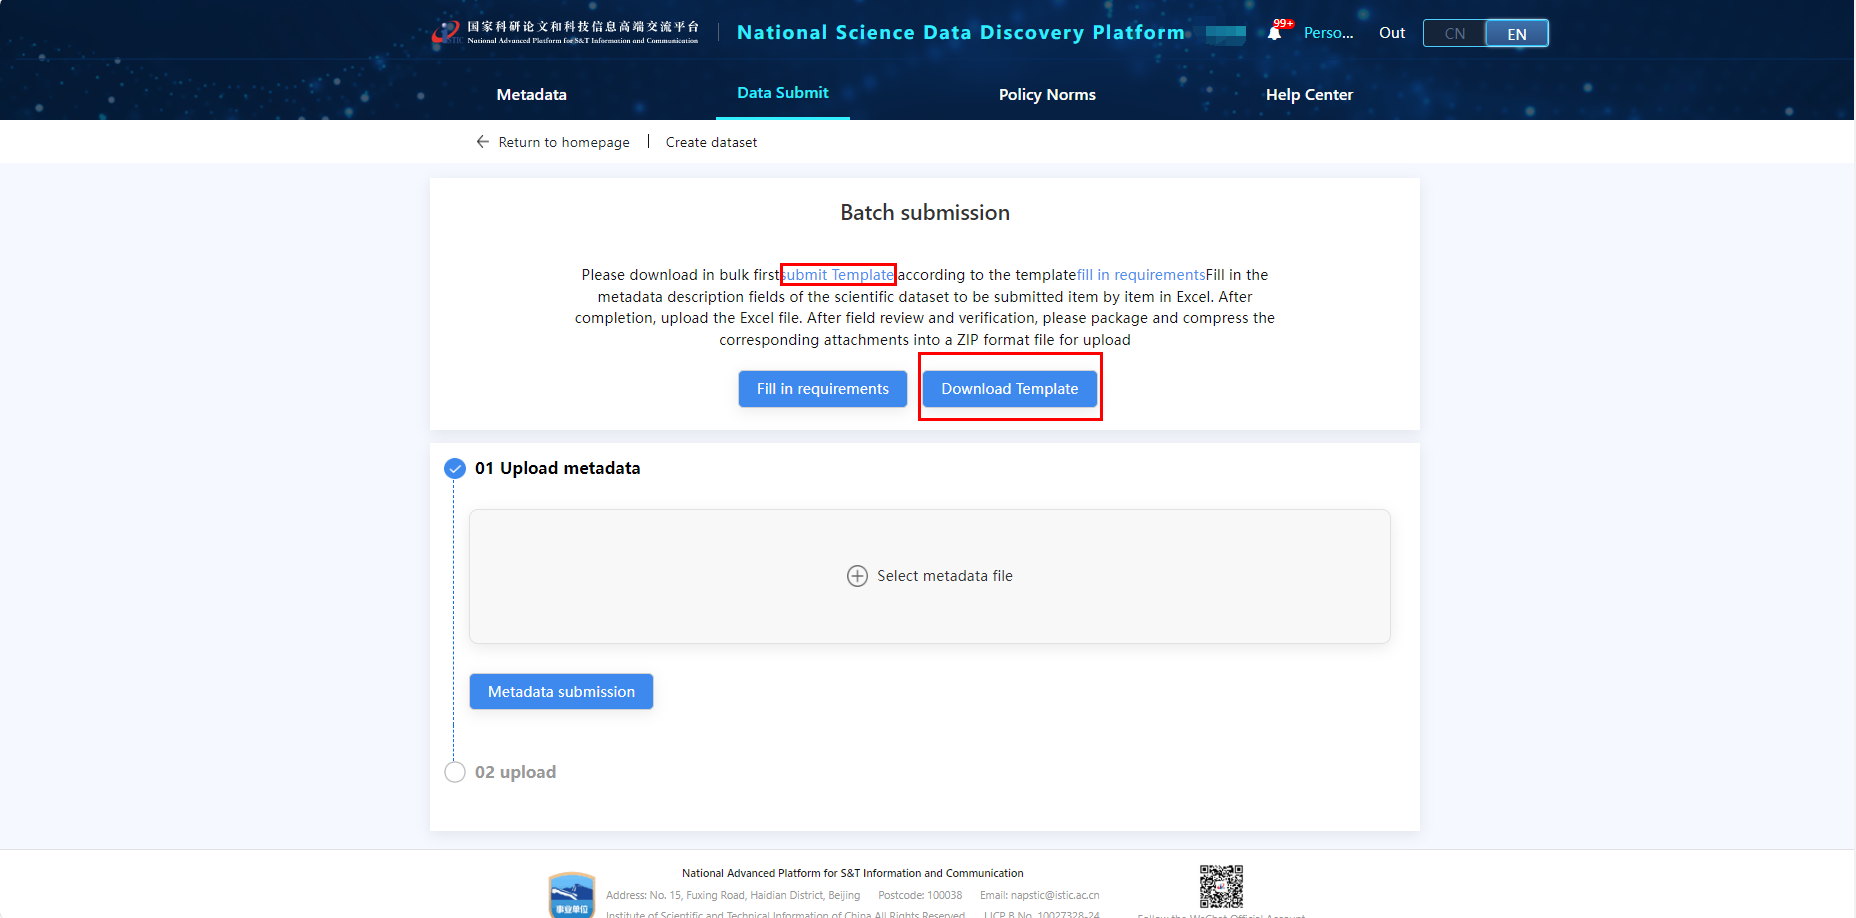Open the Data Submit tab
The image size is (1856, 918).
[783, 93]
